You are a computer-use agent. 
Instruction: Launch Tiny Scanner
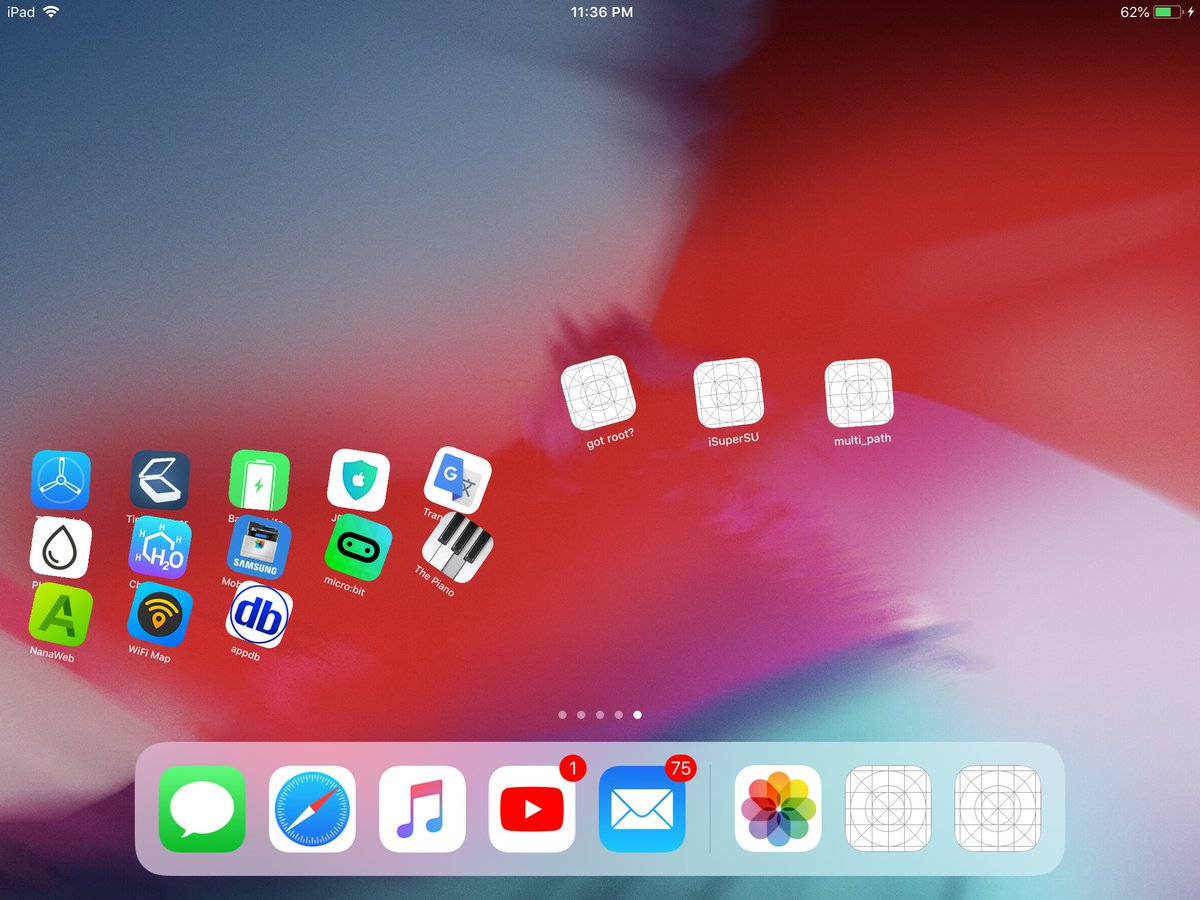click(x=160, y=480)
